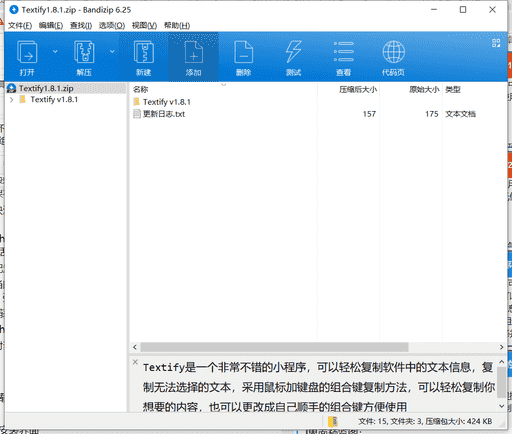Click the Delete (删除) toolbar icon
Viewport: 512px width, 434px height.
(x=244, y=52)
